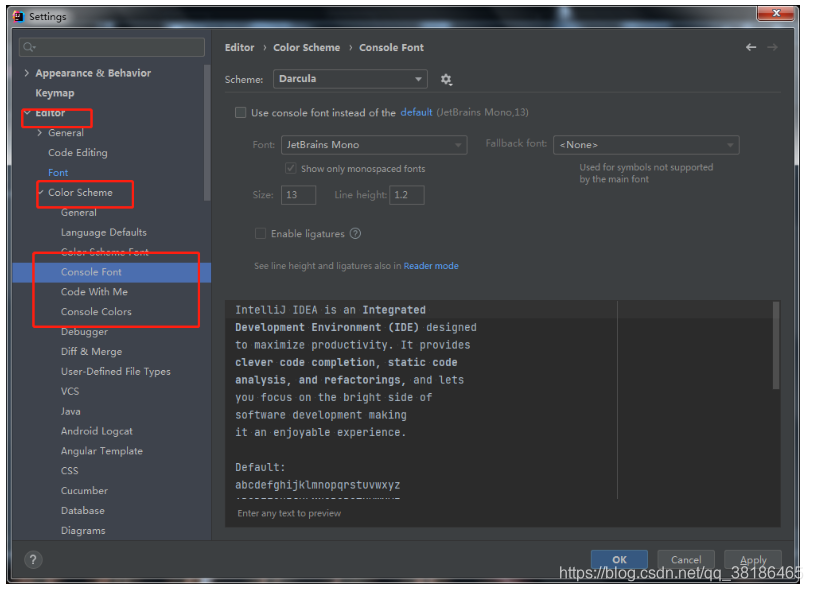This screenshot has height=592, width=813.
Task: Select Debugger color settings
Action: pyautogui.click(x=85, y=332)
